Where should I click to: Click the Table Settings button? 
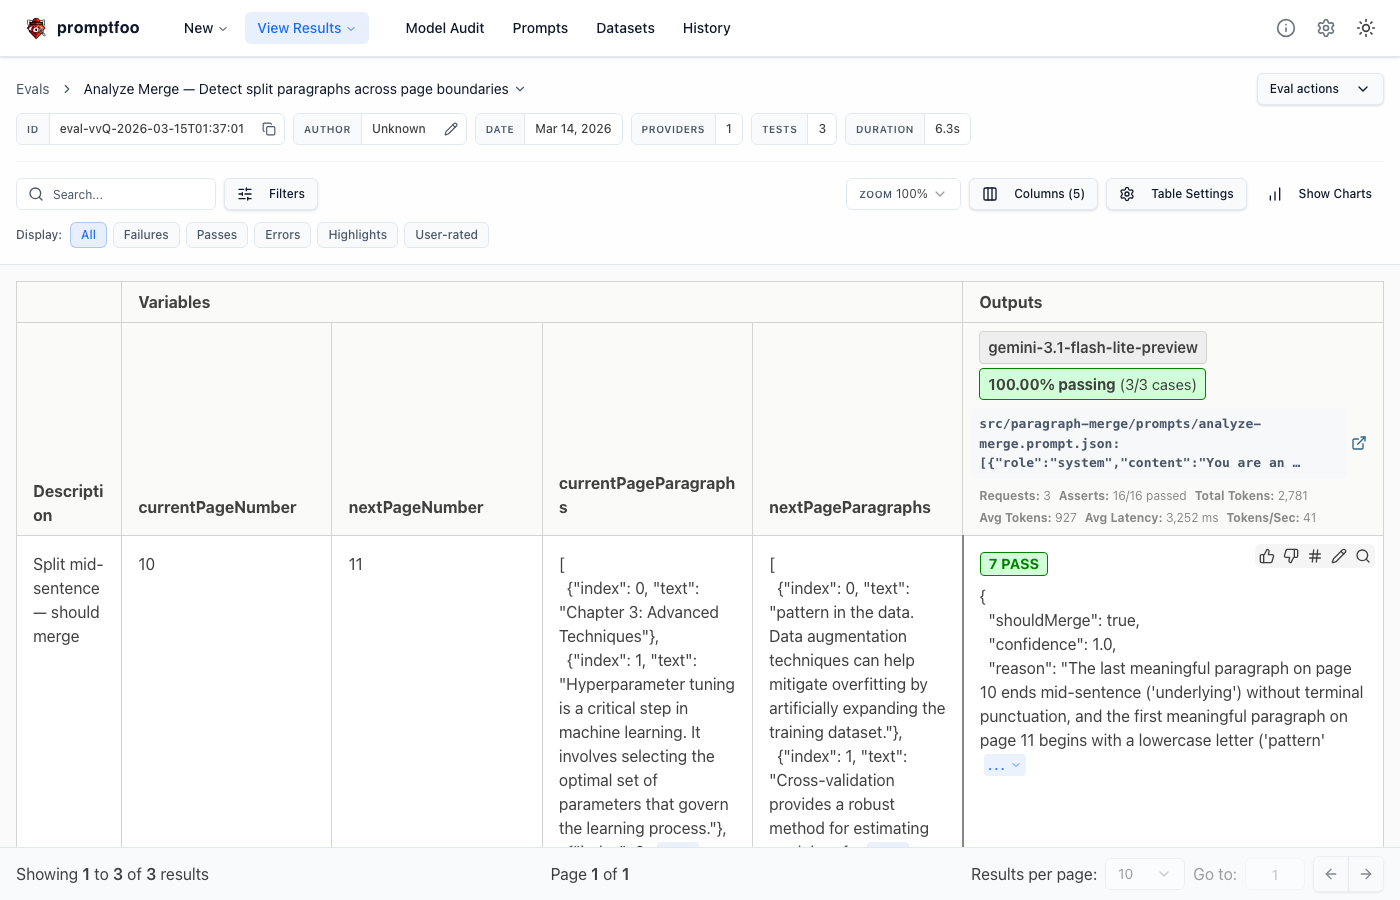coord(1176,194)
